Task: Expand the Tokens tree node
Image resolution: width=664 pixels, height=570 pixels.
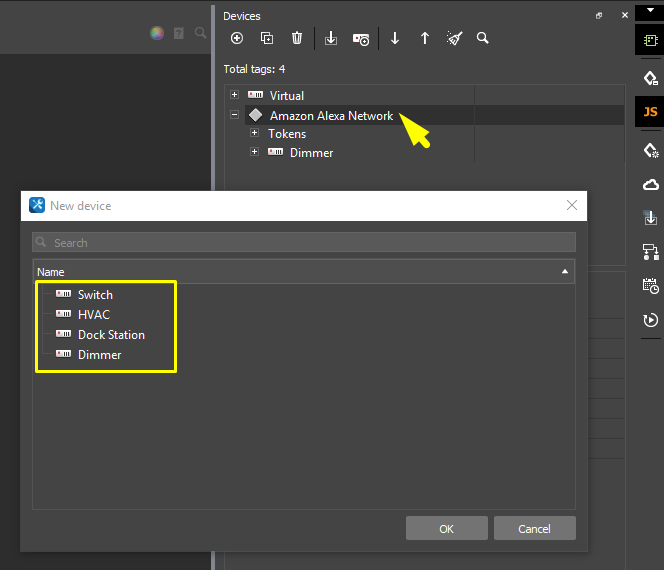Action: 254,133
